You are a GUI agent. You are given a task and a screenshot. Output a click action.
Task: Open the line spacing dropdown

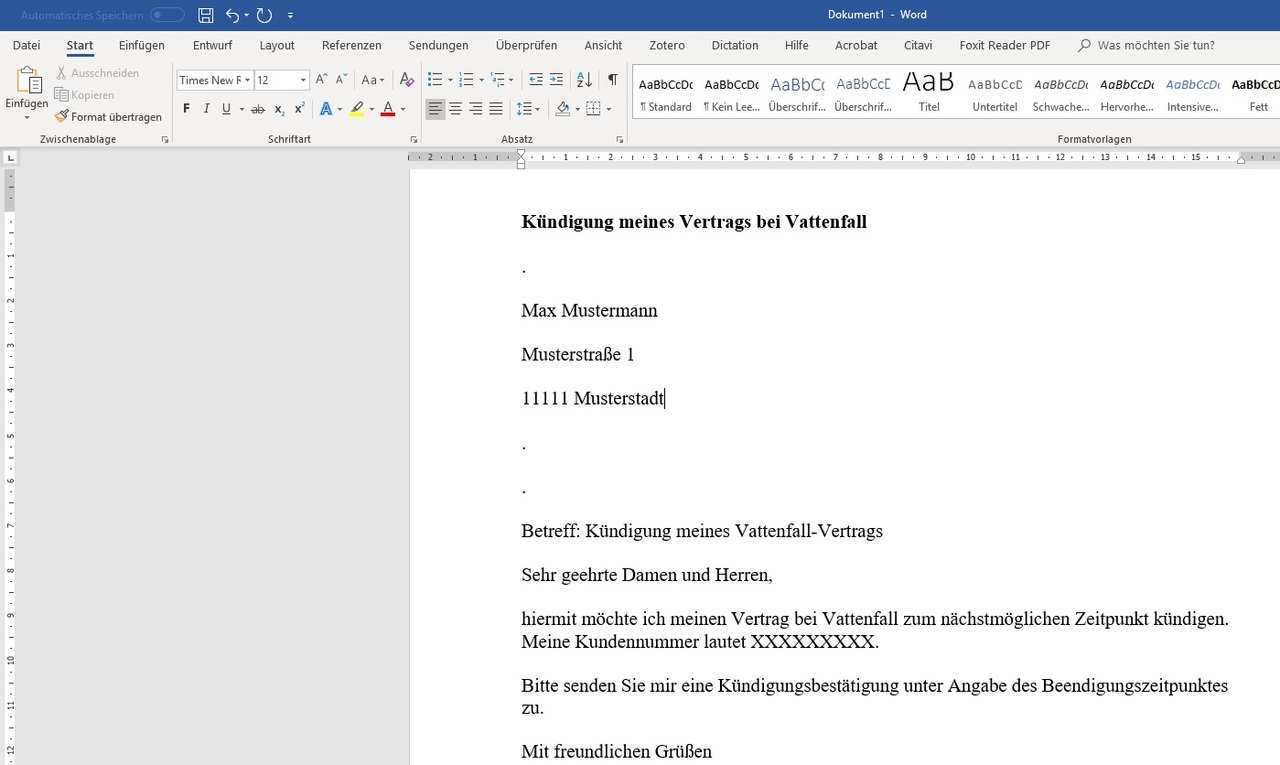527,109
